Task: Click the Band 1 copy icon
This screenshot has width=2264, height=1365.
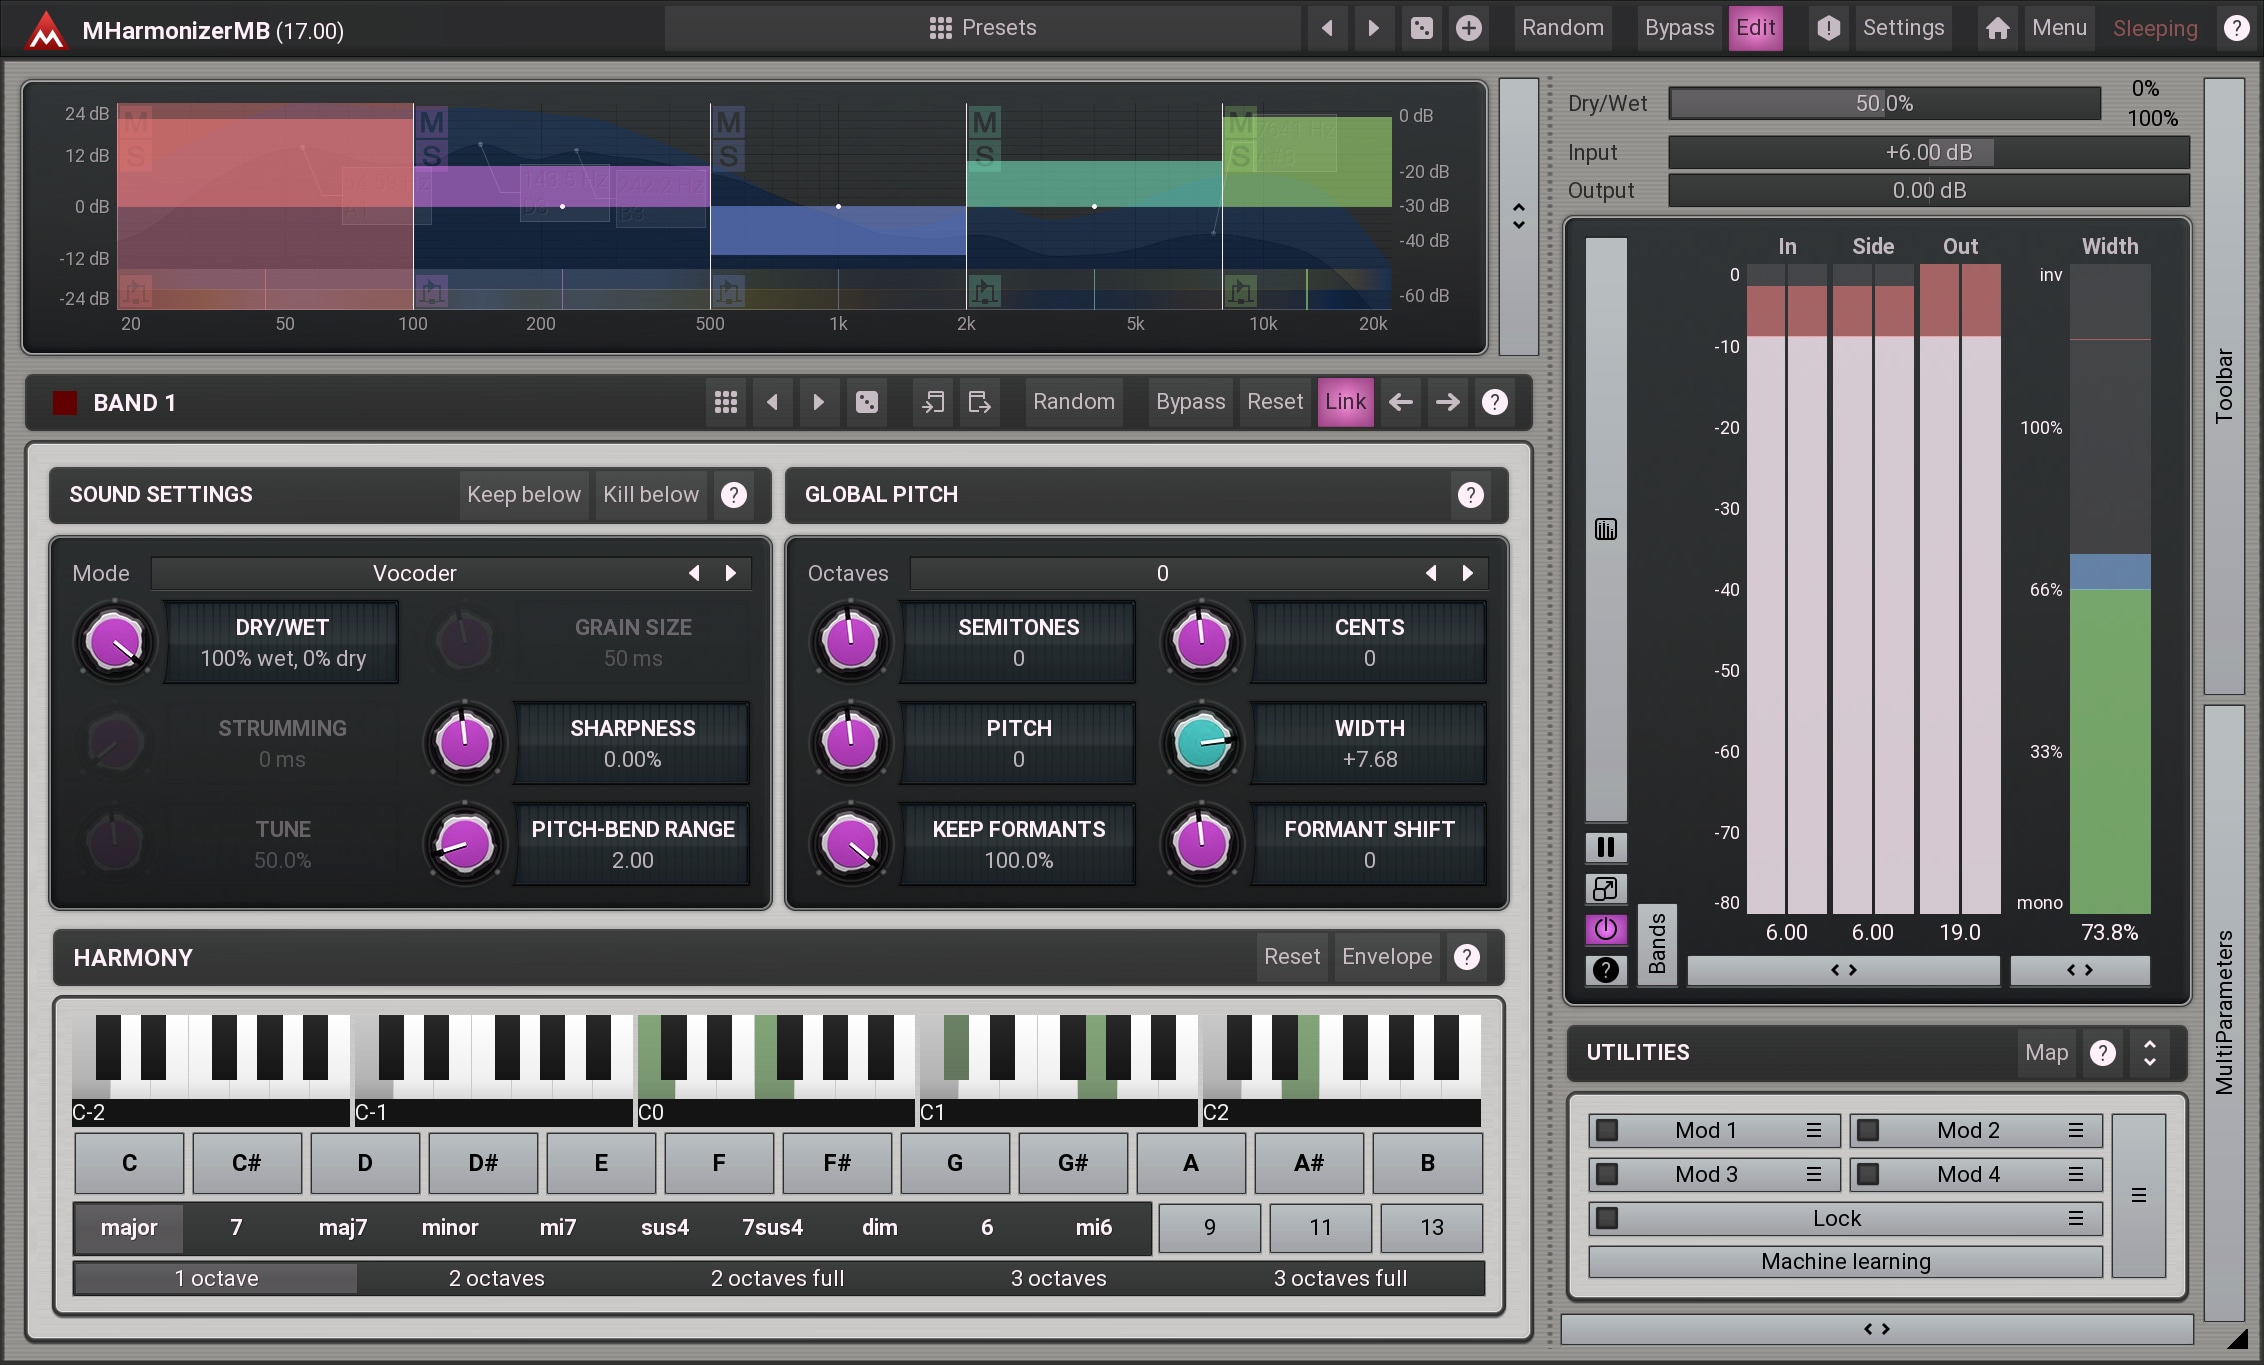Action: pyautogui.click(x=932, y=402)
